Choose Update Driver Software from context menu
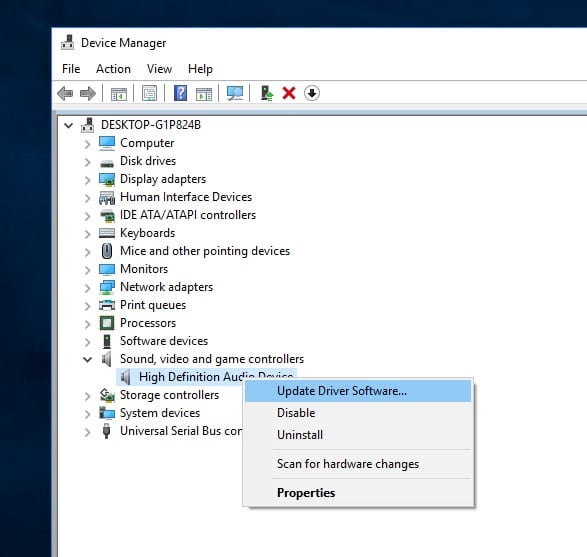 358,391
